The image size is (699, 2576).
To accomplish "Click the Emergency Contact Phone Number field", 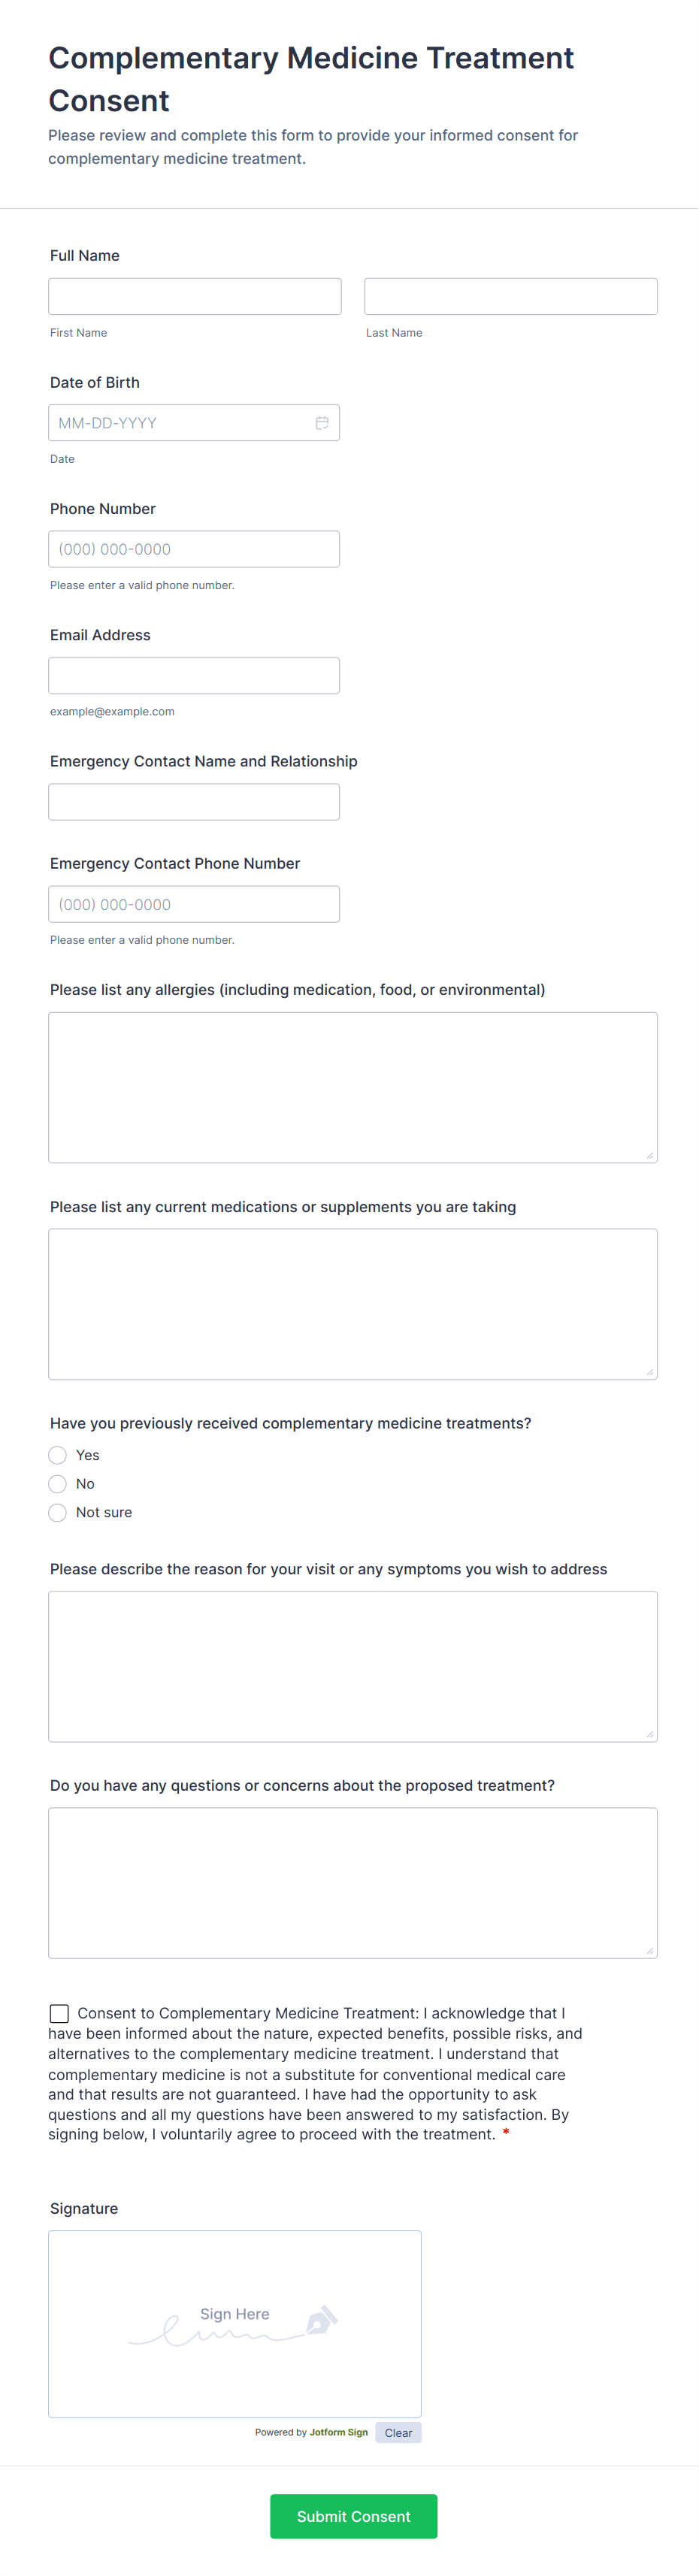I will tap(194, 903).
